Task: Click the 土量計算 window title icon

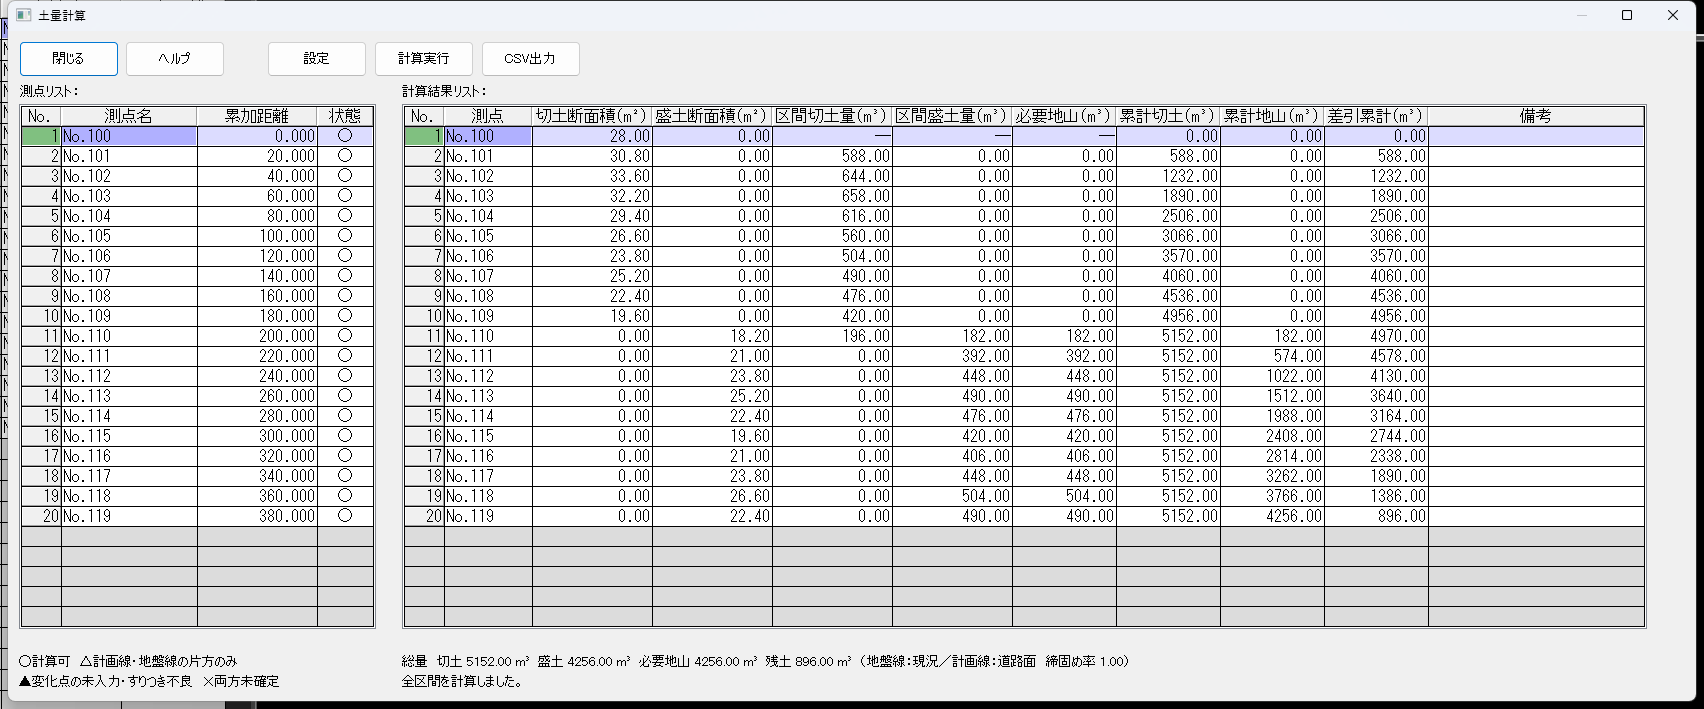Action: click(23, 15)
